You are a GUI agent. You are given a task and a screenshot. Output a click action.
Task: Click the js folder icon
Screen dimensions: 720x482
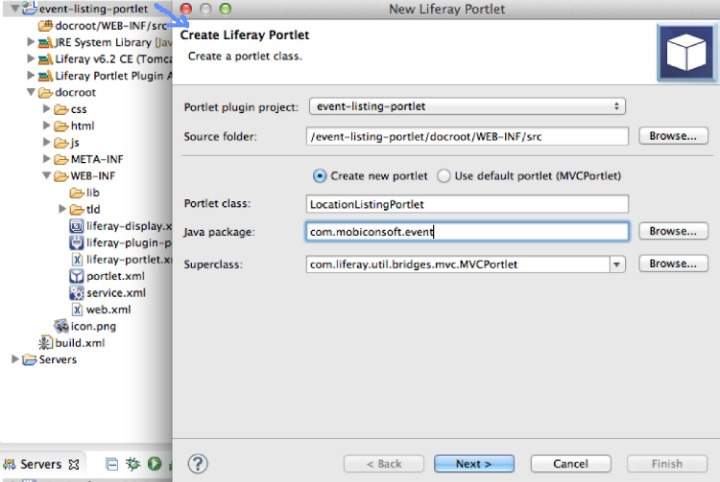point(61,143)
